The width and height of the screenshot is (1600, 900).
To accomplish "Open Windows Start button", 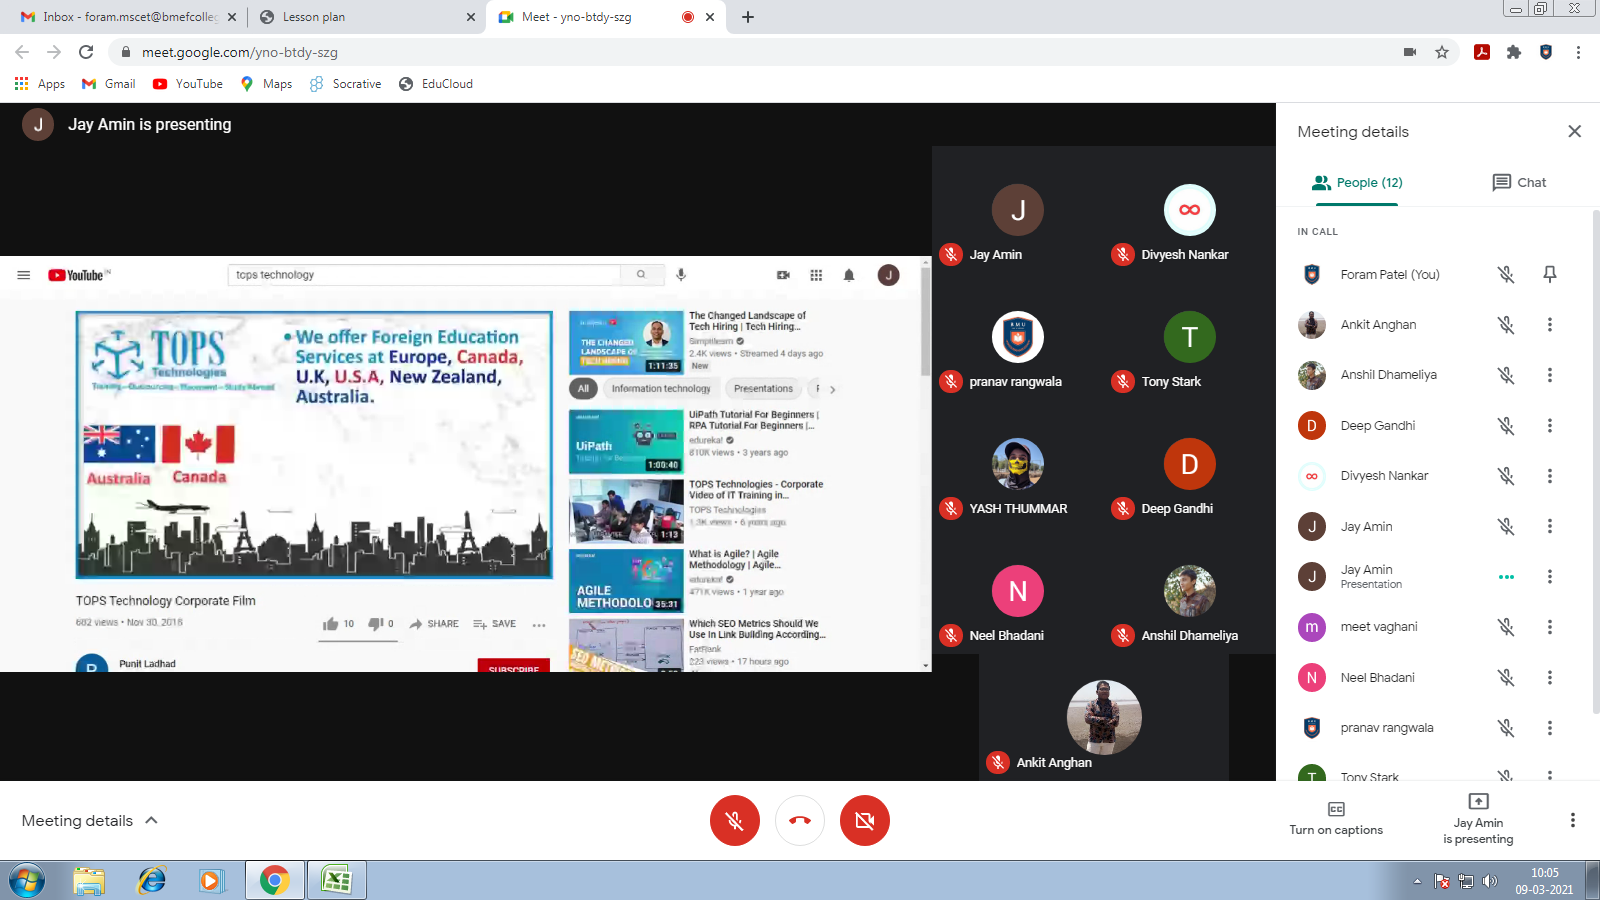I will coord(27,881).
